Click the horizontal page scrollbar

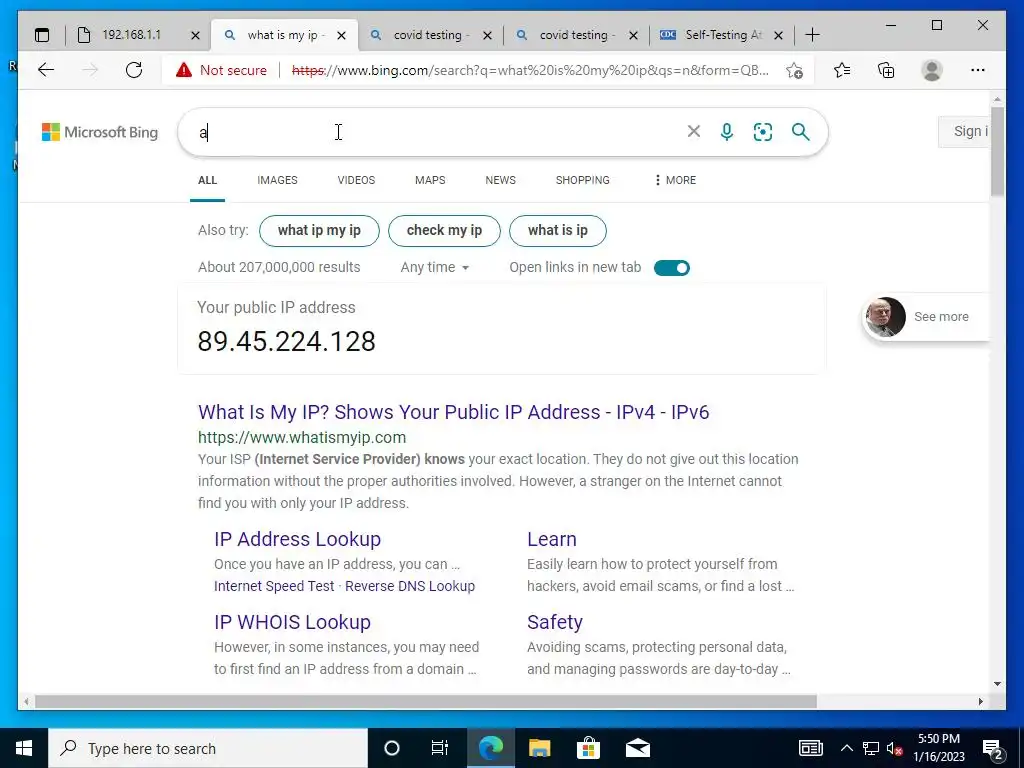pos(426,701)
